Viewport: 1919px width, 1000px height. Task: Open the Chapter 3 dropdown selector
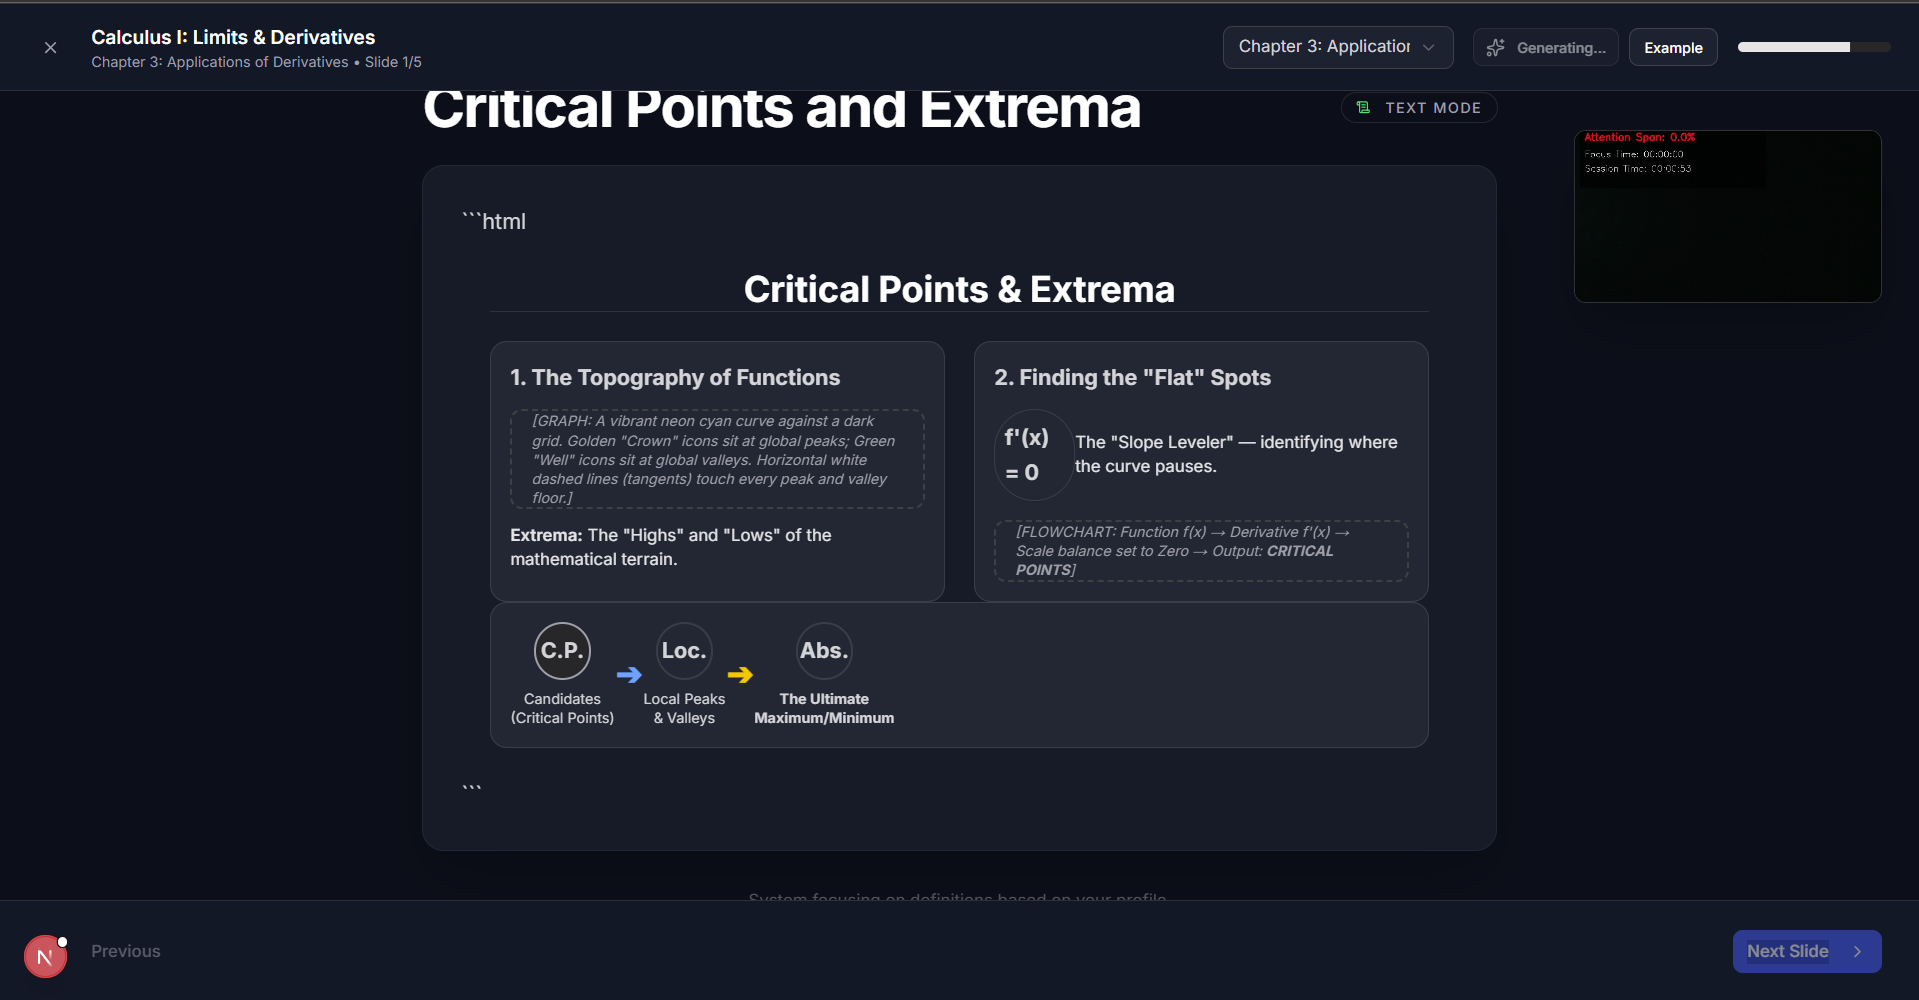(1337, 47)
